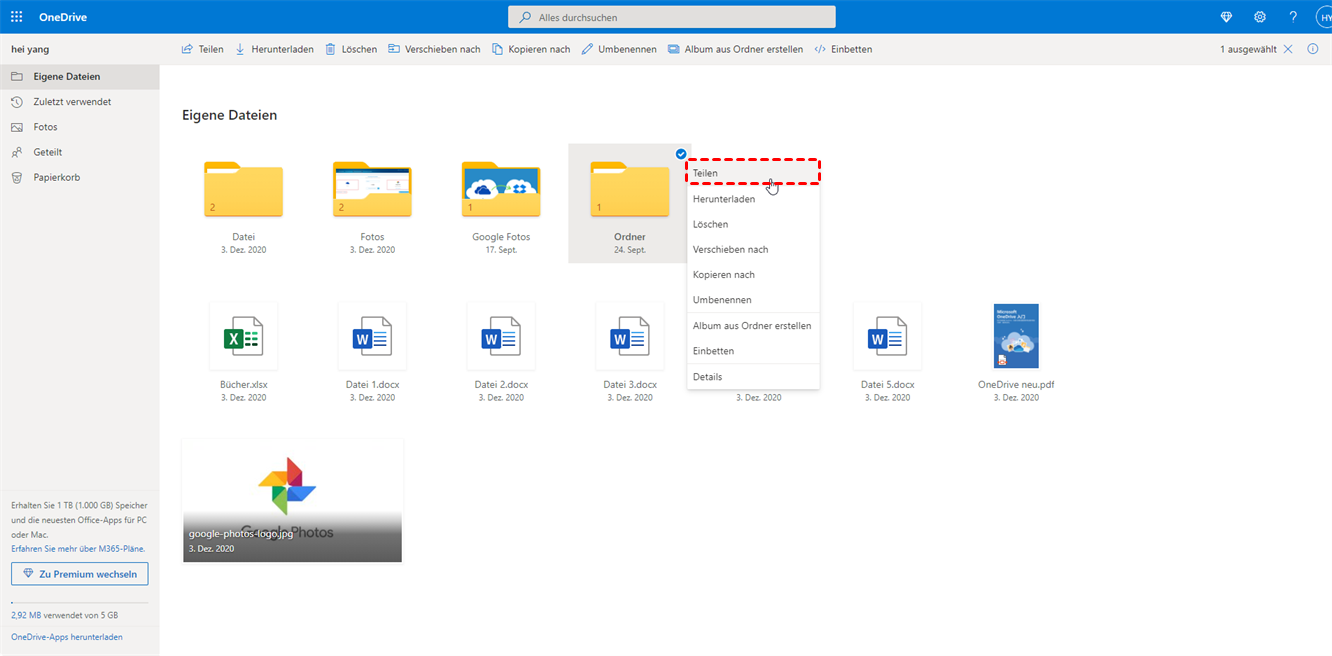Go to Papierkorb in the sidebar

coord(56,177)
